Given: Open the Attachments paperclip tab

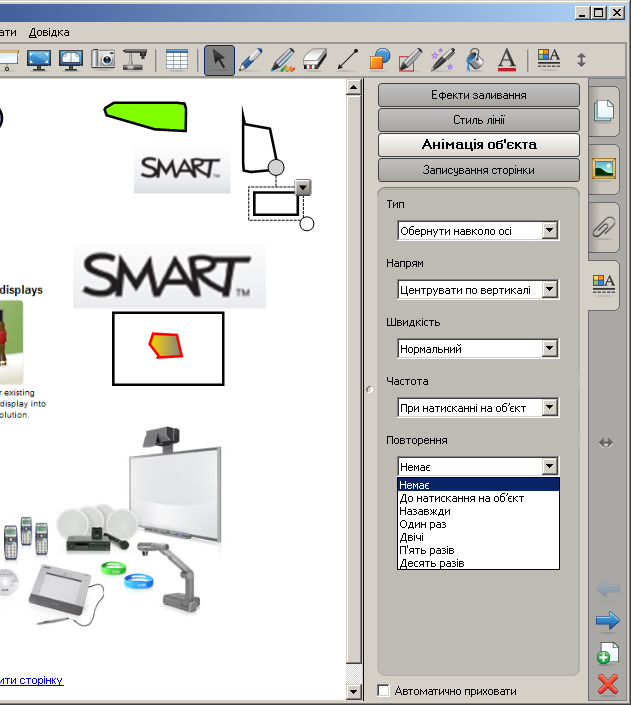Looking at the screenshot, I should 604,227.
